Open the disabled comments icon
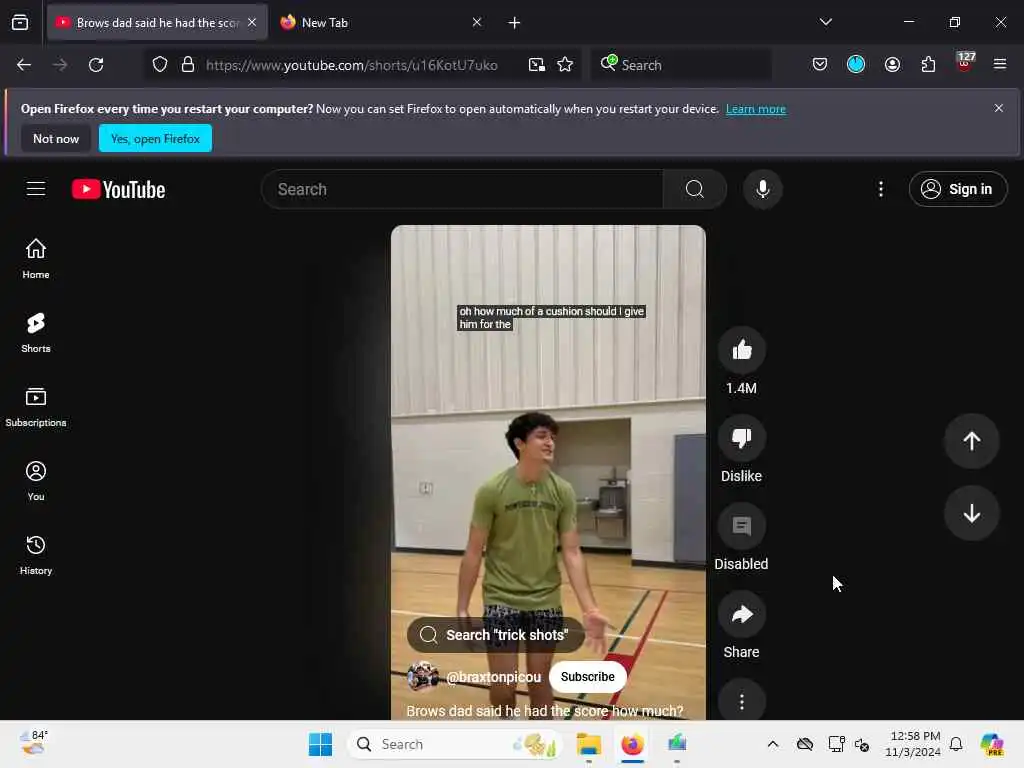This screenshot has height=768, width=1024. [741, 526]
